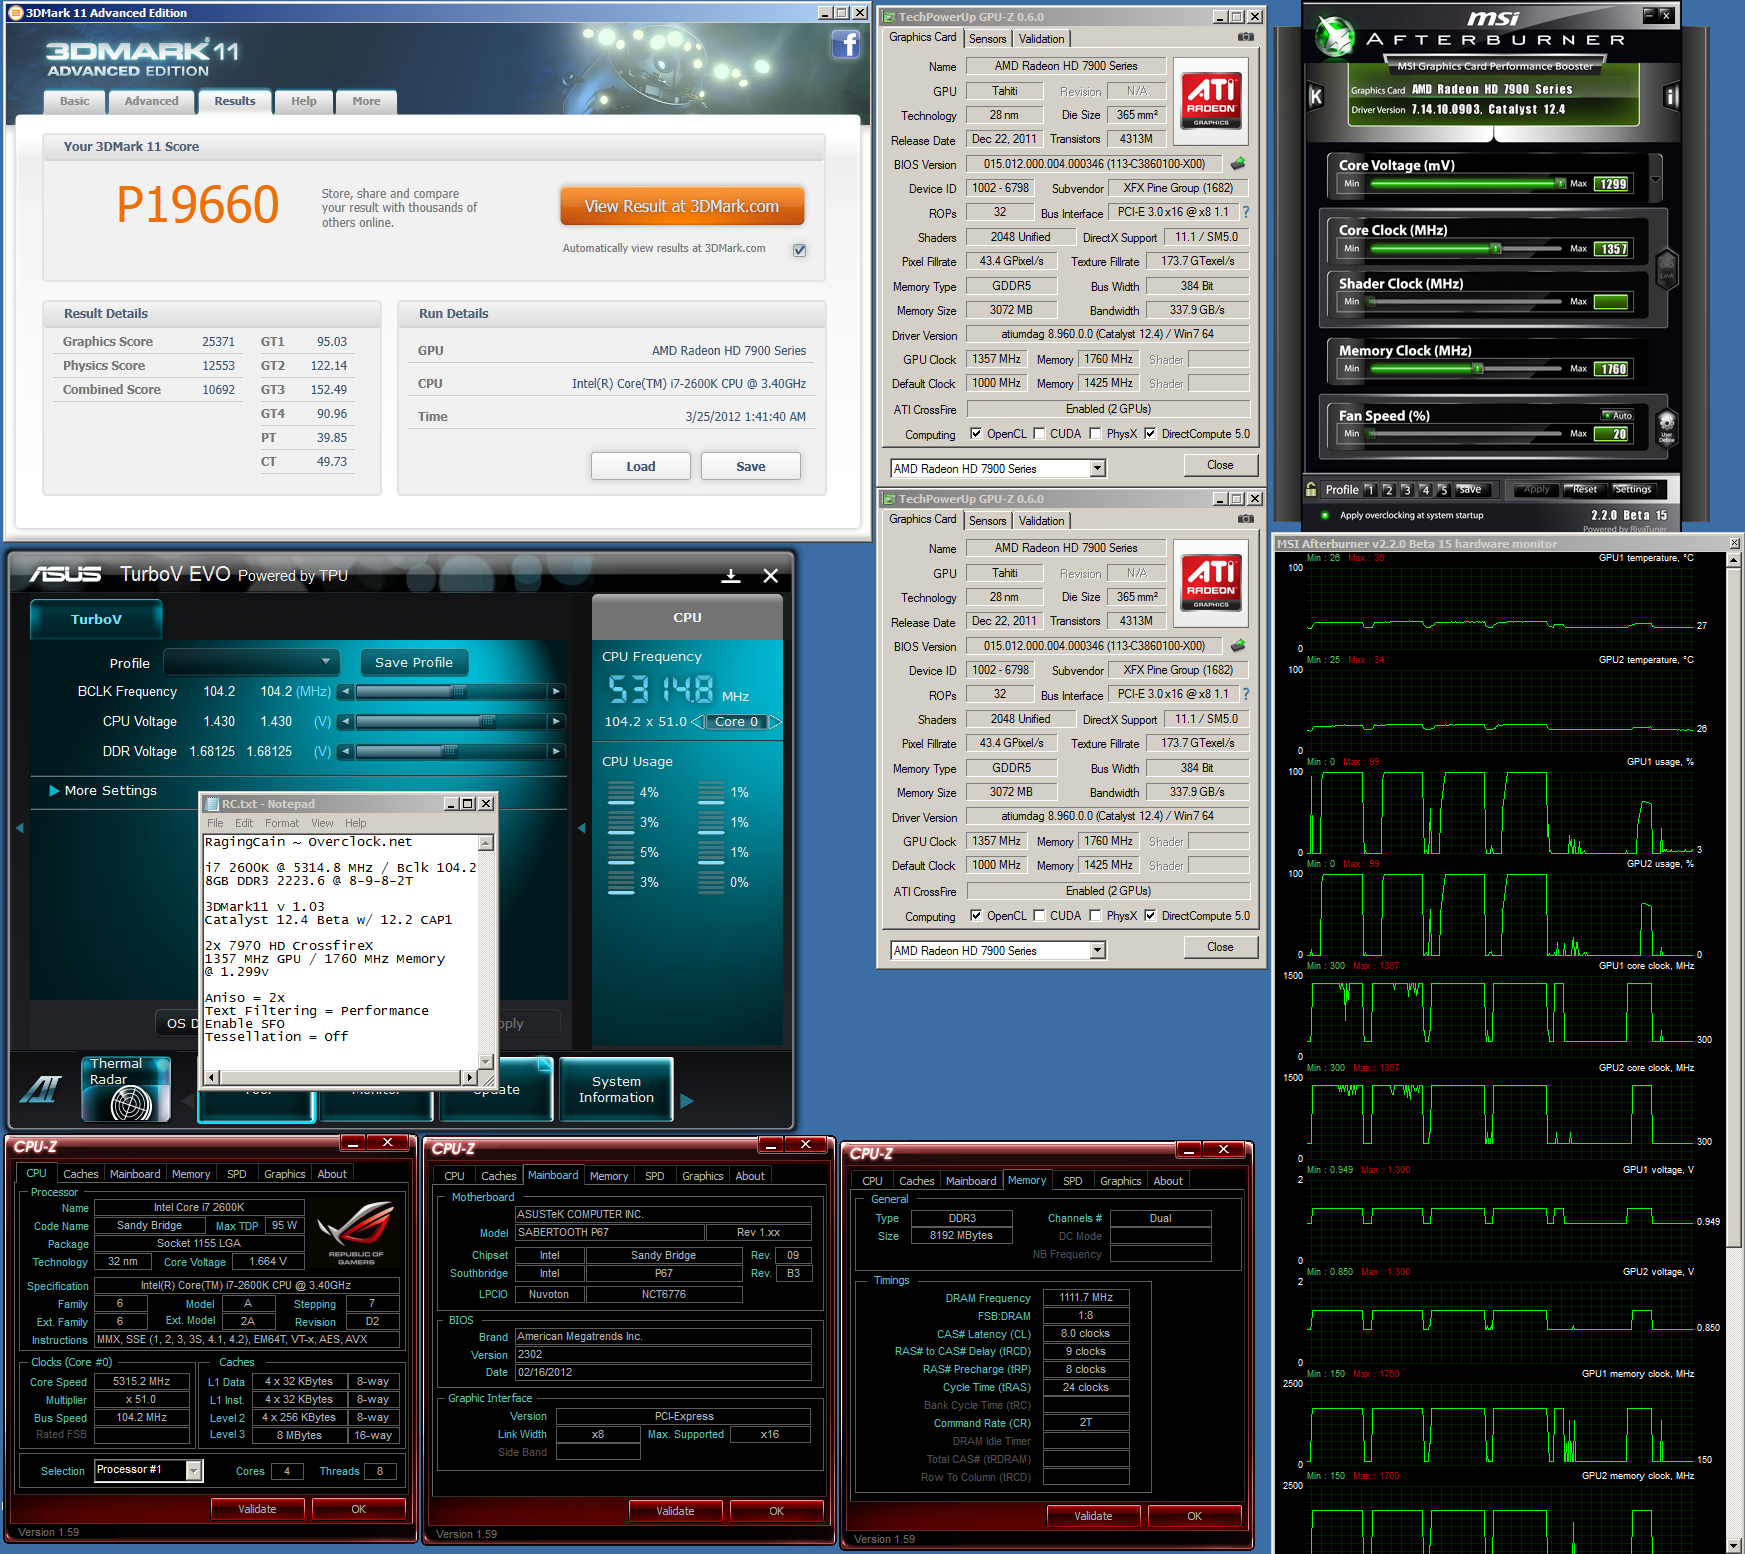Click the ROG logo in CPU-Z CPU window
Screen dimensions: 1745x1554
355,1233
